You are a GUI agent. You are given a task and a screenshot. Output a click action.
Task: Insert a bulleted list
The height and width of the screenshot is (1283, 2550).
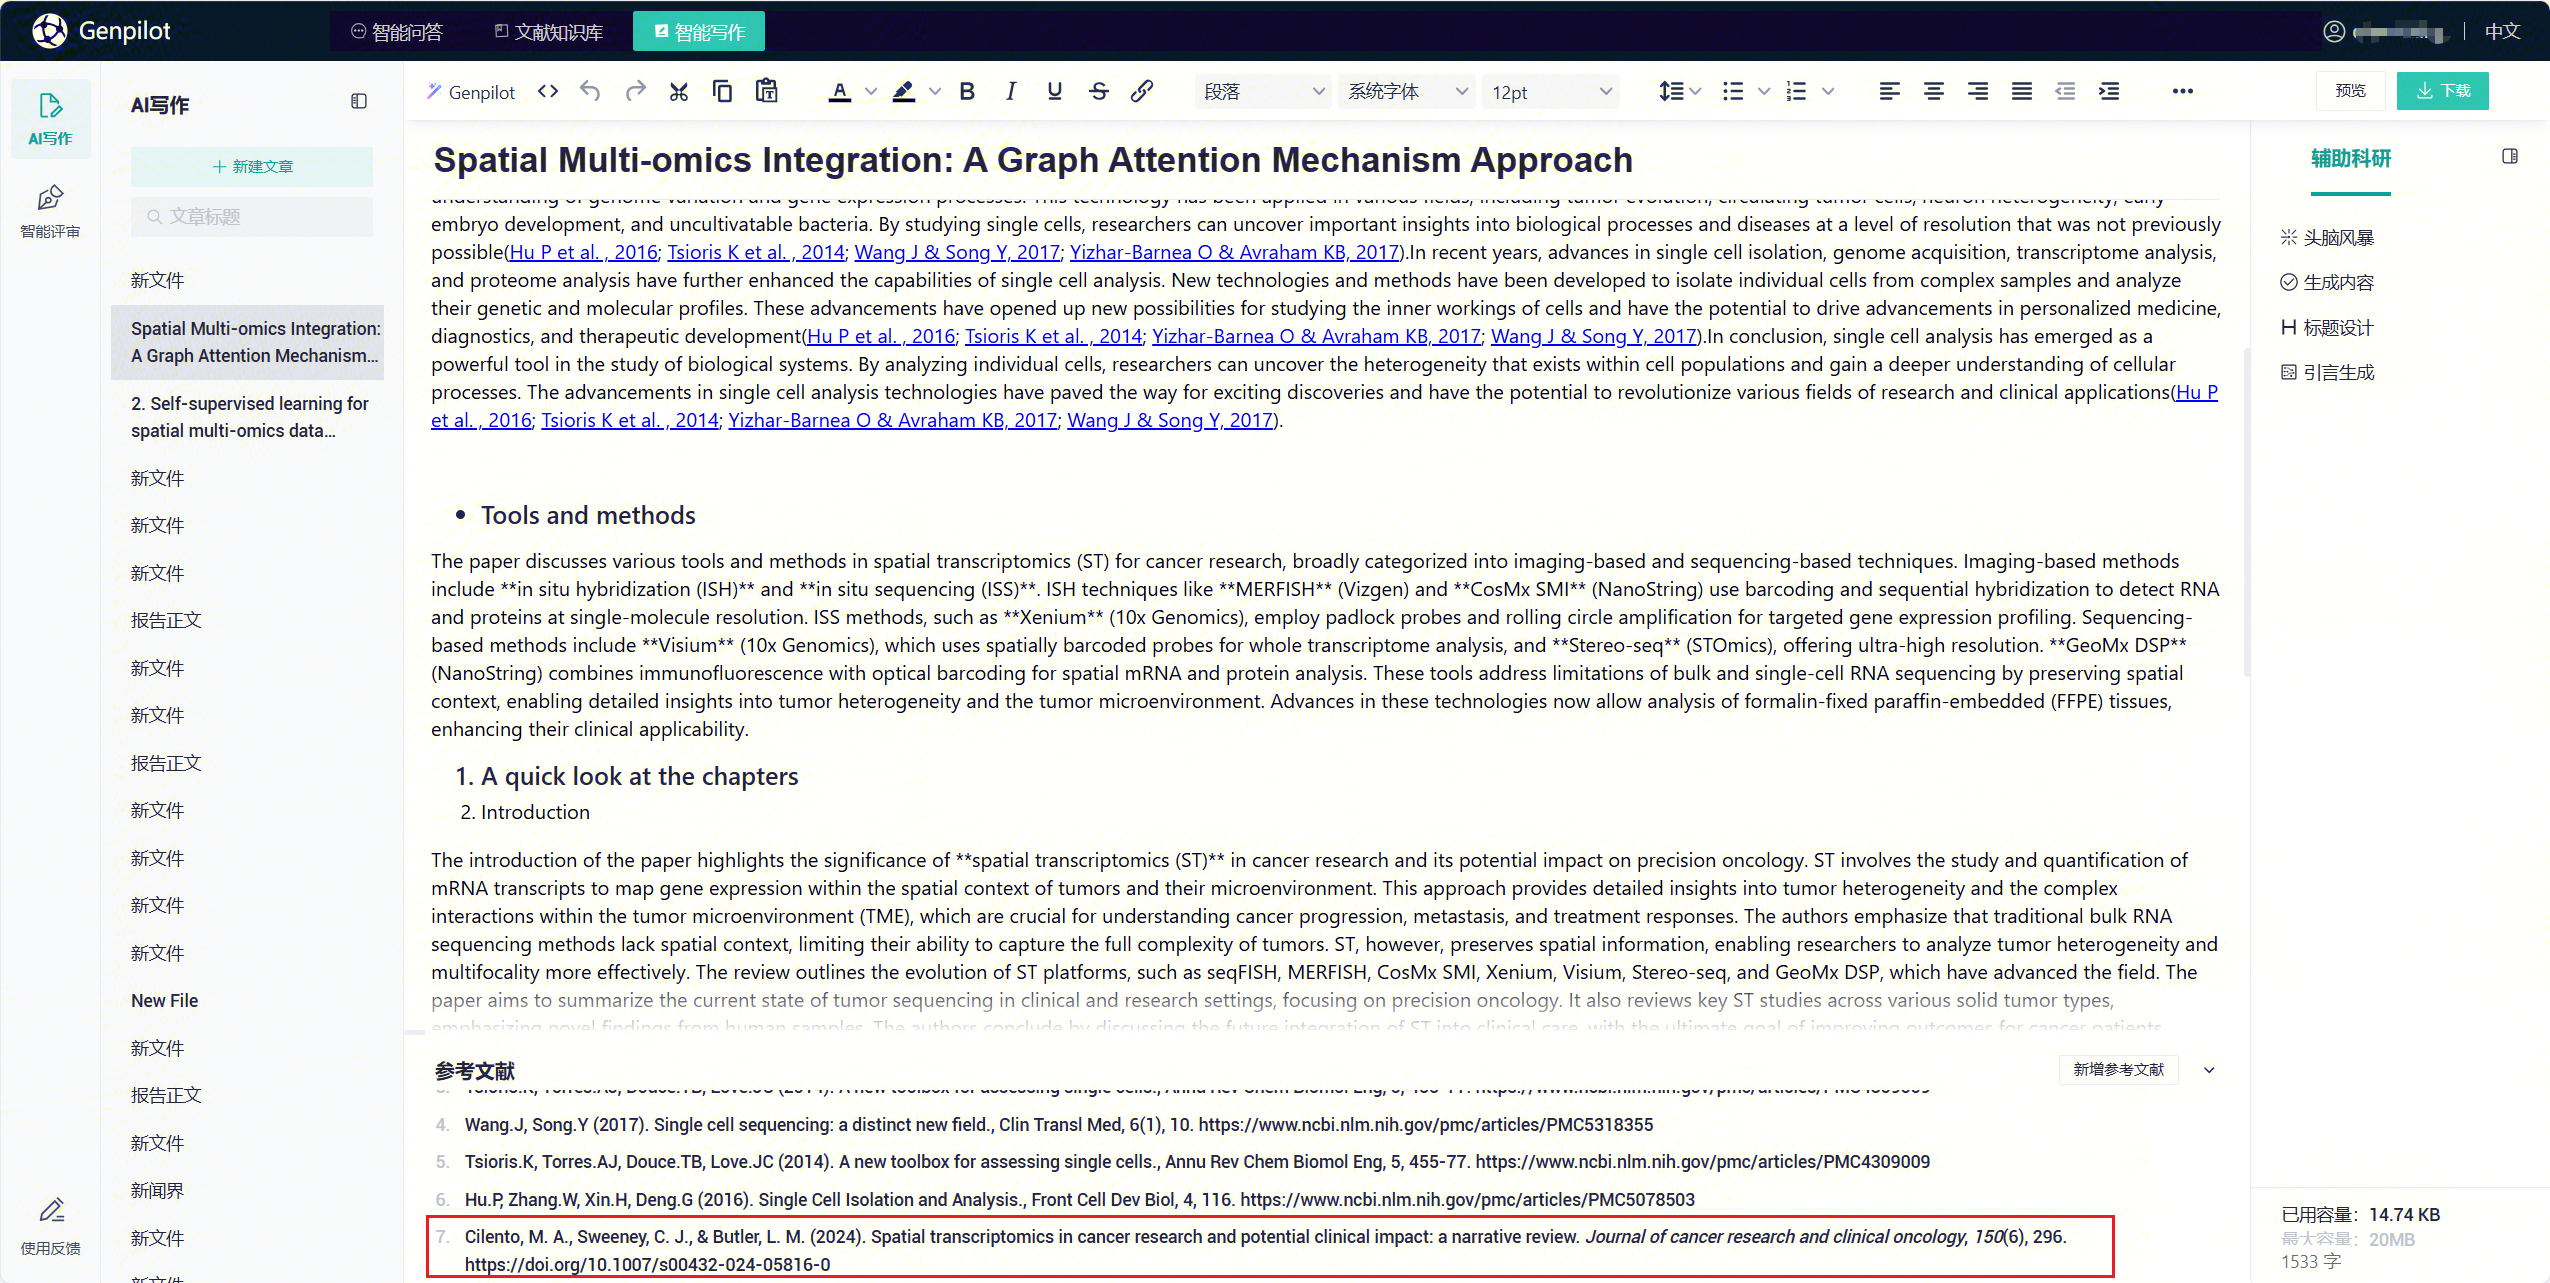click(1733, 92)
